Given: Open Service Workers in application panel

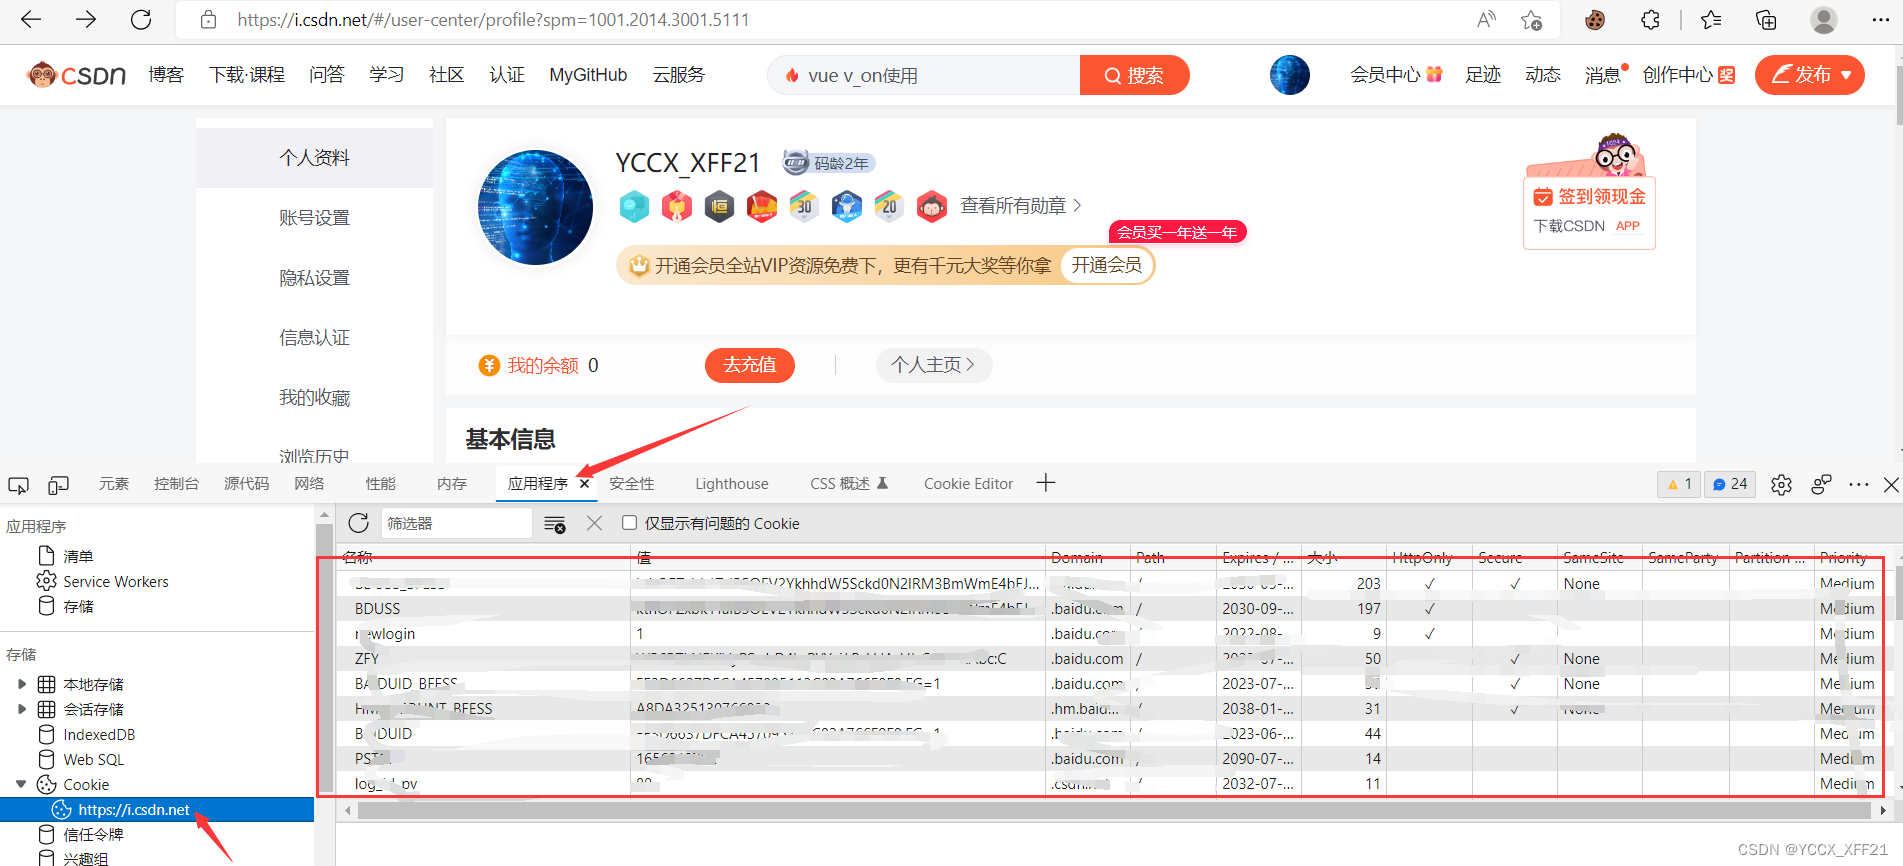Looking at the screenshot, I should tap(116, 581).
